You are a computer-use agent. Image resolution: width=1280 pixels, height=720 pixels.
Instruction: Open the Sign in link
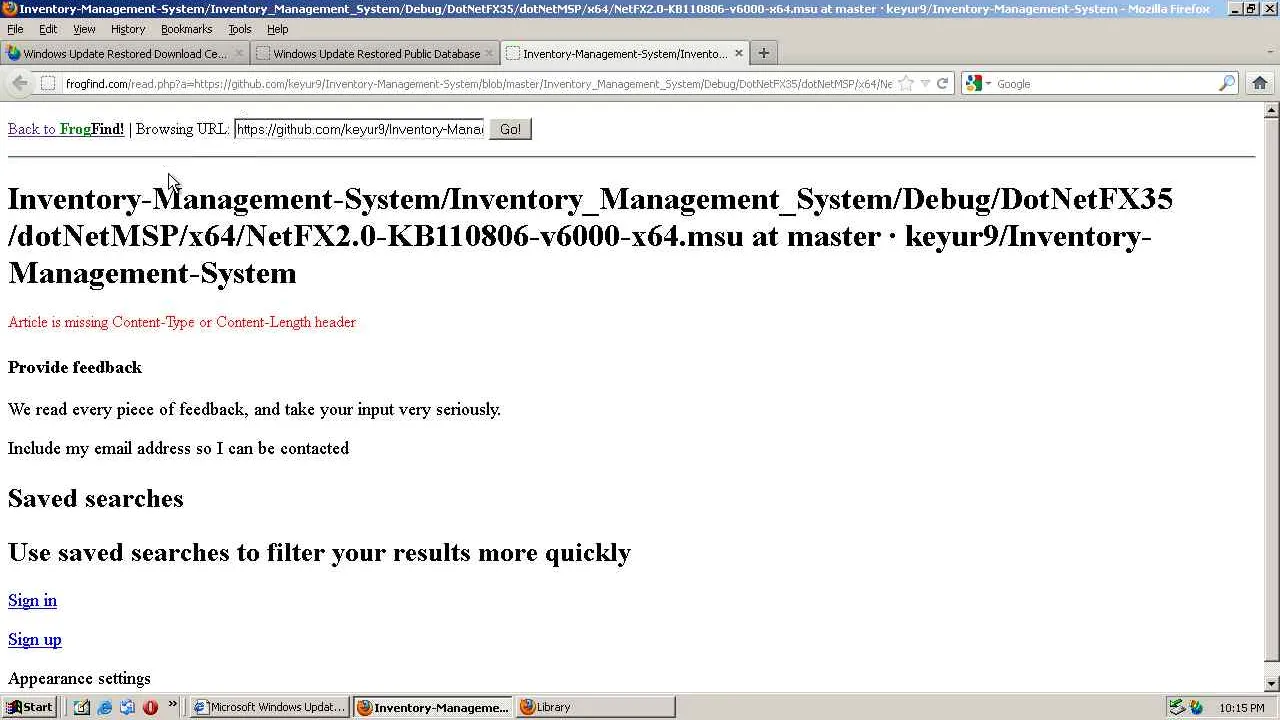click(32, 601)
